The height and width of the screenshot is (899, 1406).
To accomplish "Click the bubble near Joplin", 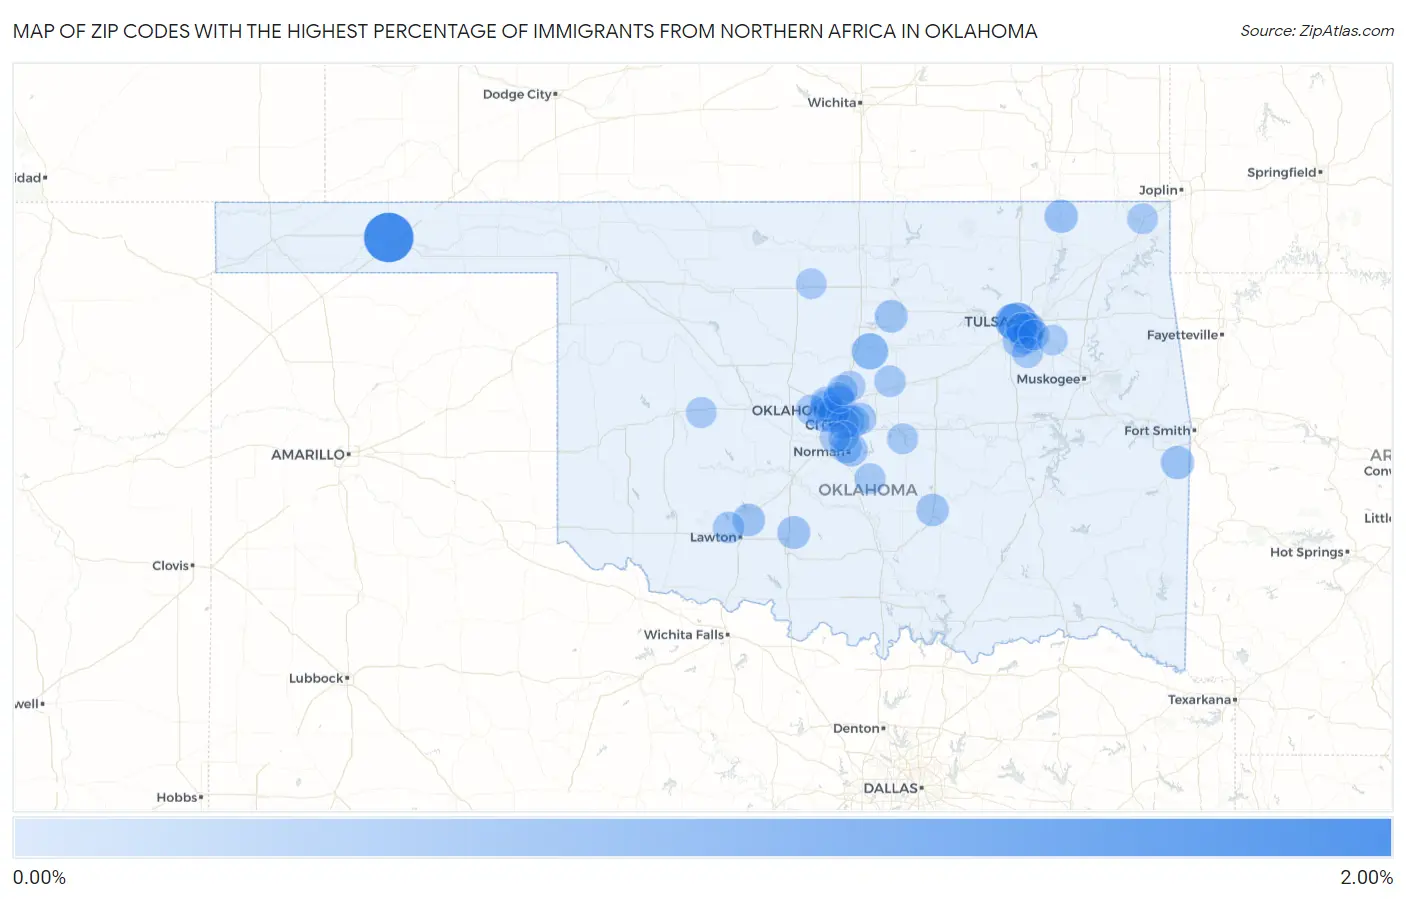I will tap(1142, 218).
